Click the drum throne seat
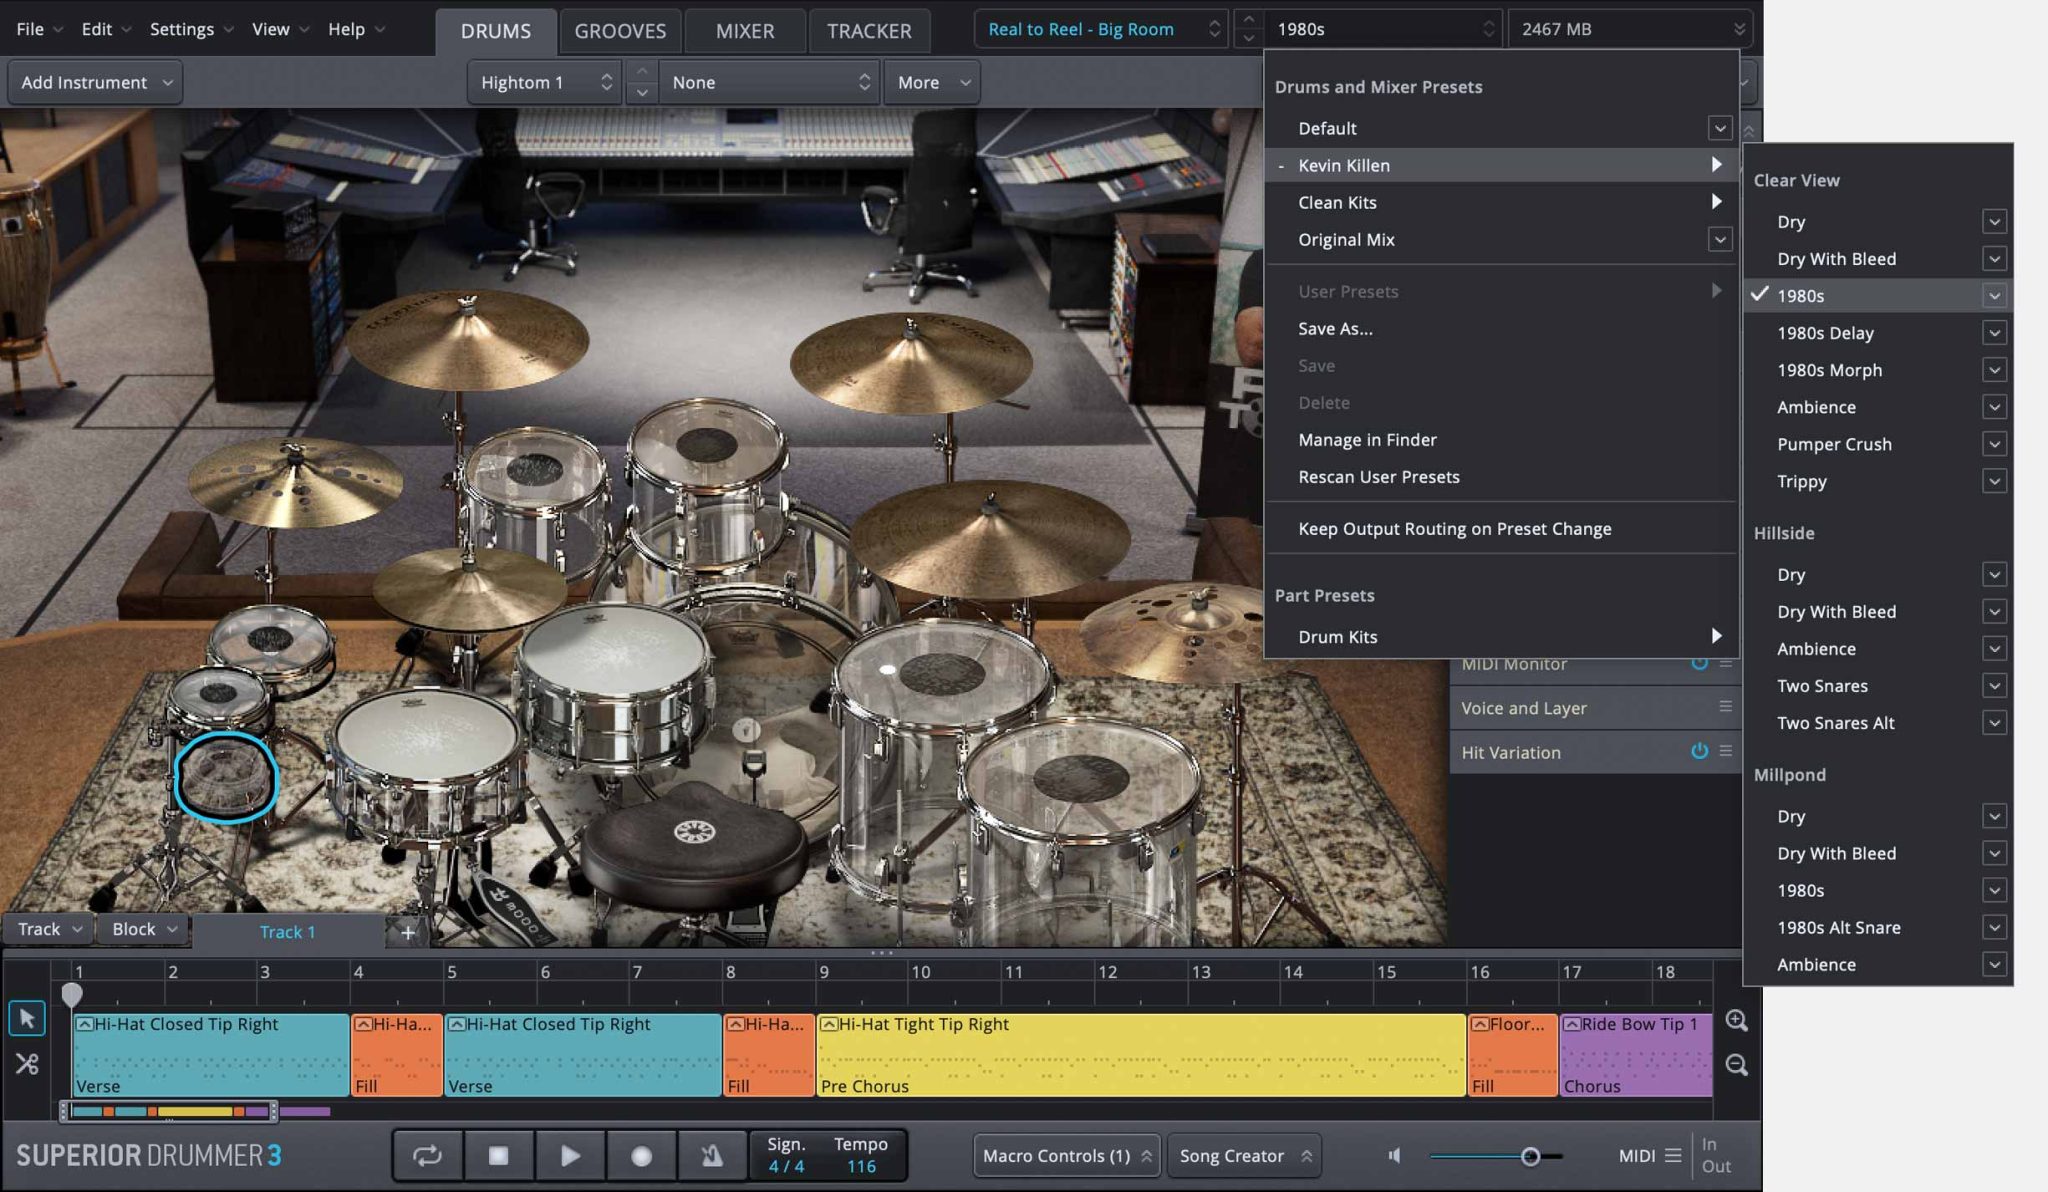Image resolution: width=2048 pixels, height=1192 pixels. (693, 843)
